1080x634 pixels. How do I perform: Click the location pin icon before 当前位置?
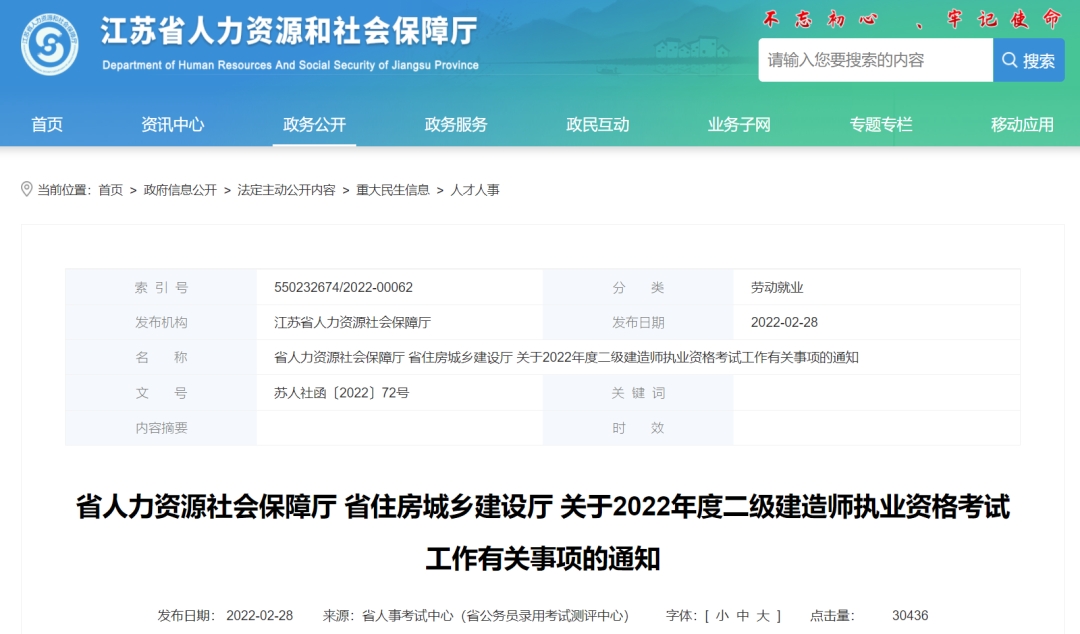[x=27, y=187]
